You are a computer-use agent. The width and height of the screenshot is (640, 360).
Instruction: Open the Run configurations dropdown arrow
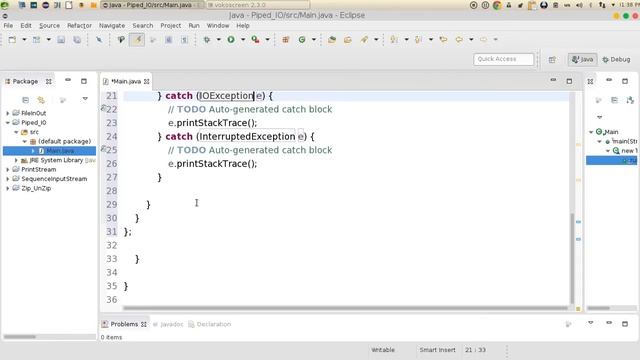pyautogui.click(x=243, y=40)
